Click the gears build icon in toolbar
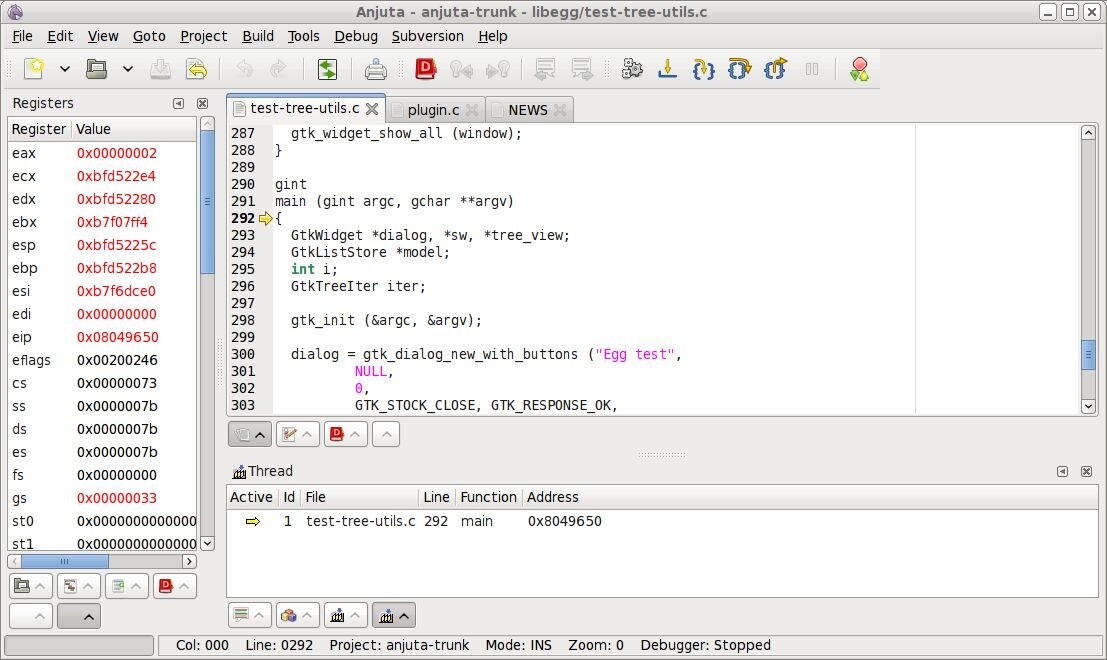 (x=631, y=69)
